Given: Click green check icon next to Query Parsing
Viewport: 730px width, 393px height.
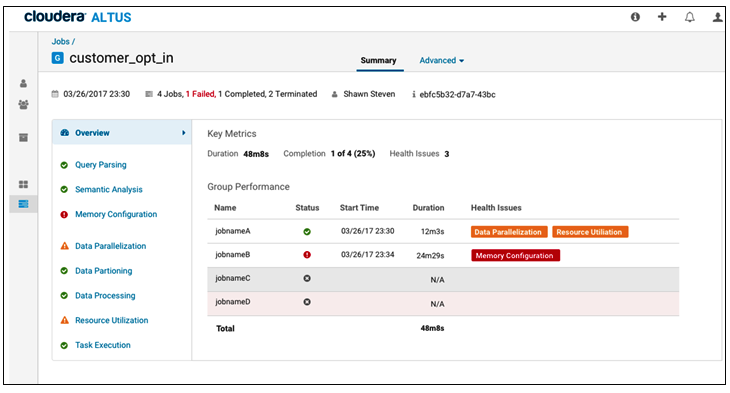Looking at the screenshot, I should coord(64,165).
